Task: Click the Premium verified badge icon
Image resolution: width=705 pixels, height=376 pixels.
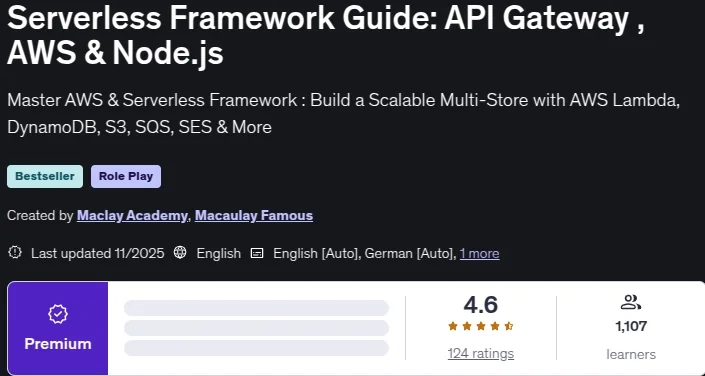Action: click(x=58, y=314)
